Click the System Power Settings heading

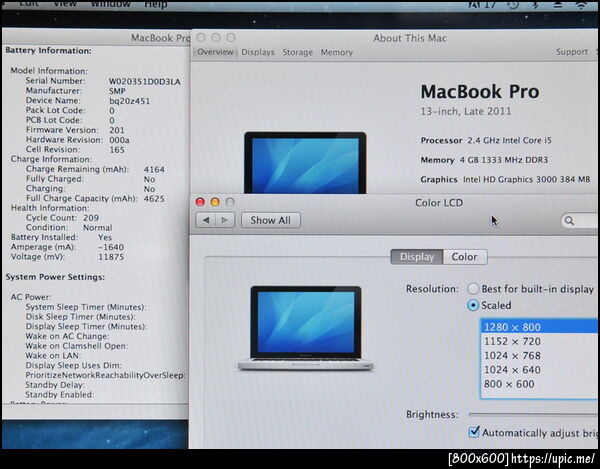point(55,277)
